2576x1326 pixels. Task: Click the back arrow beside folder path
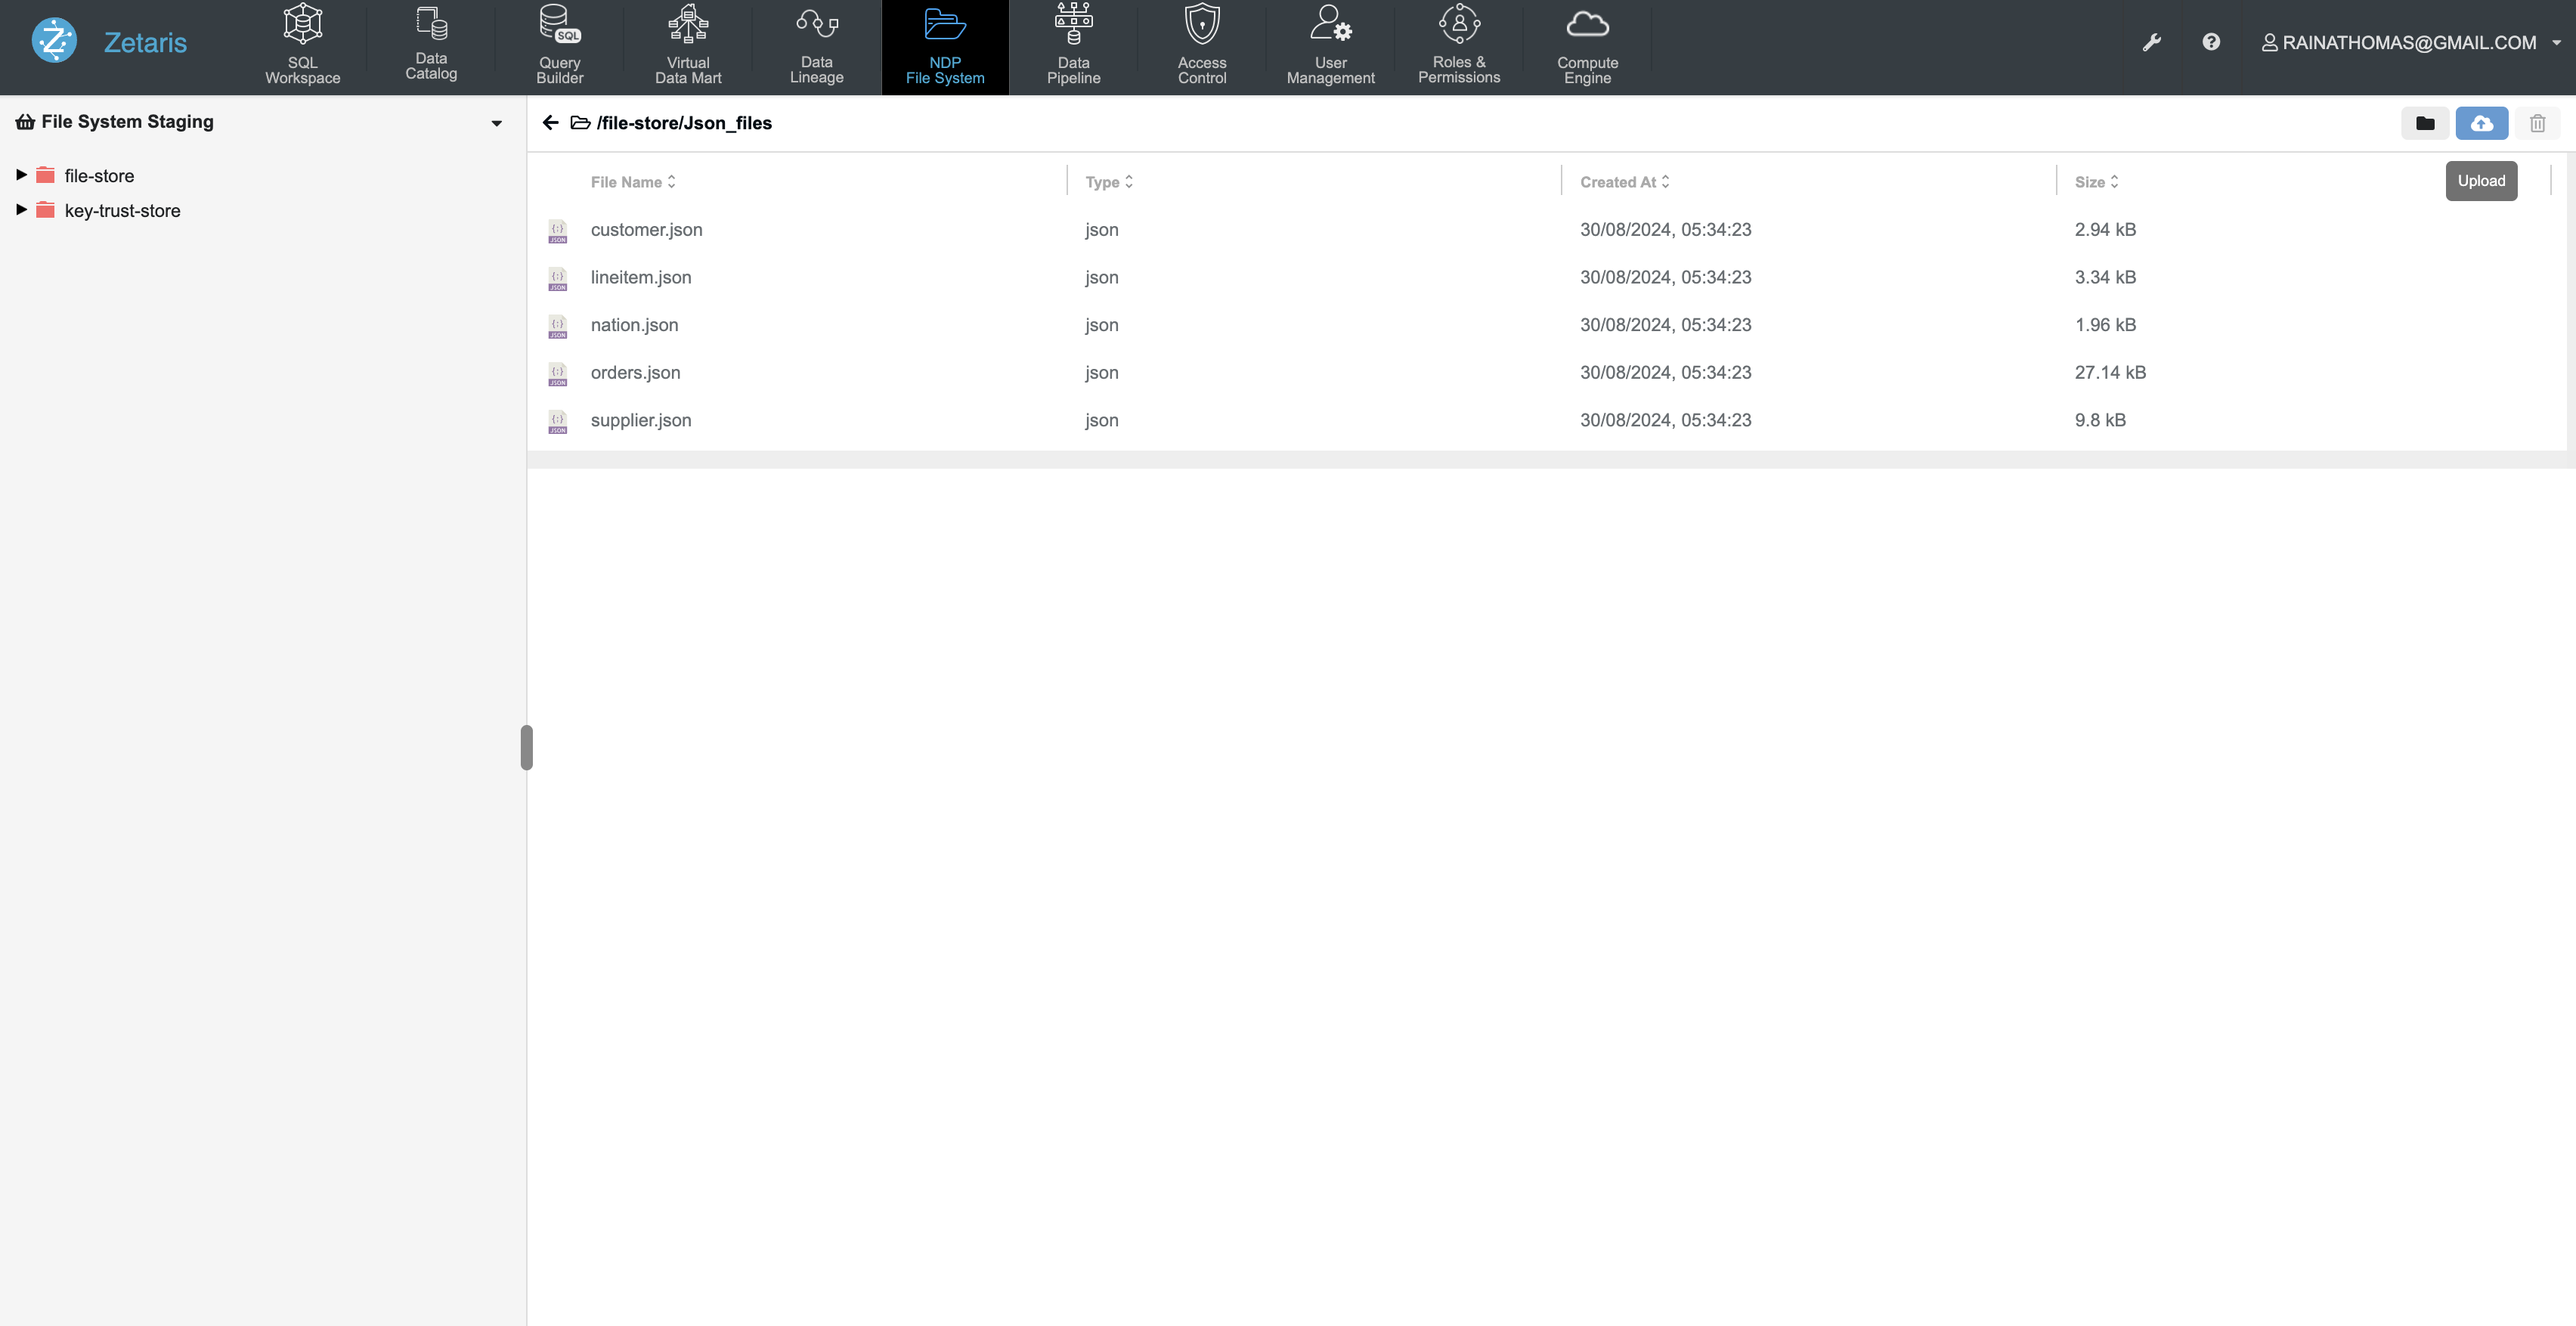coord(550,123)
